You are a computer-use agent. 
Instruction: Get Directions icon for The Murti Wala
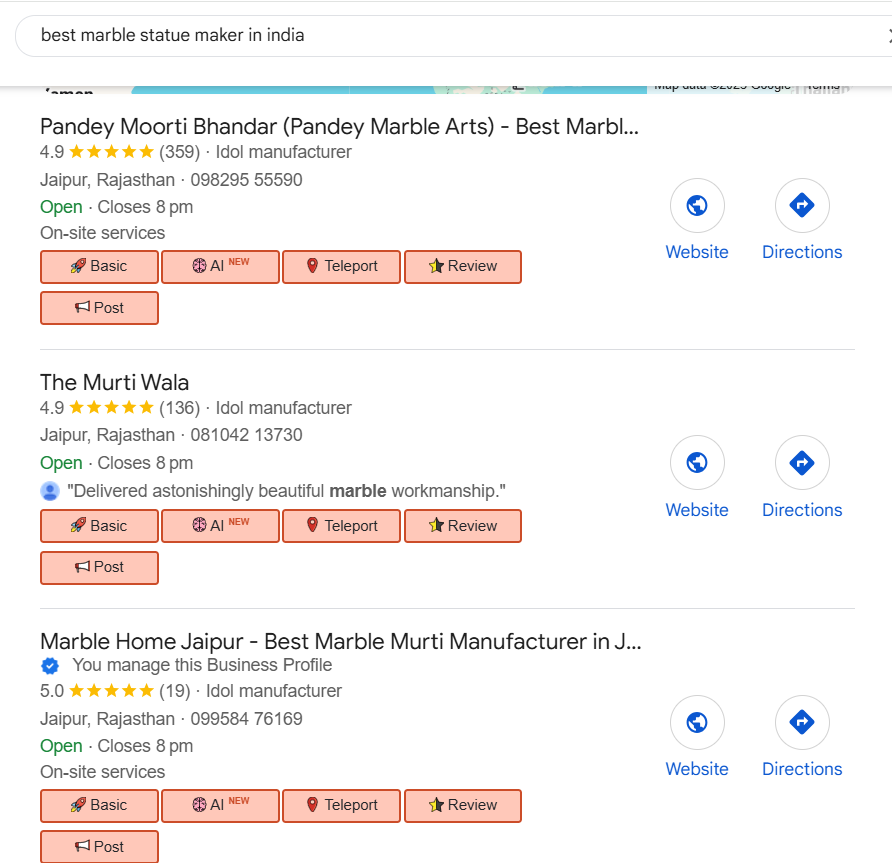(x=802, y=463)
